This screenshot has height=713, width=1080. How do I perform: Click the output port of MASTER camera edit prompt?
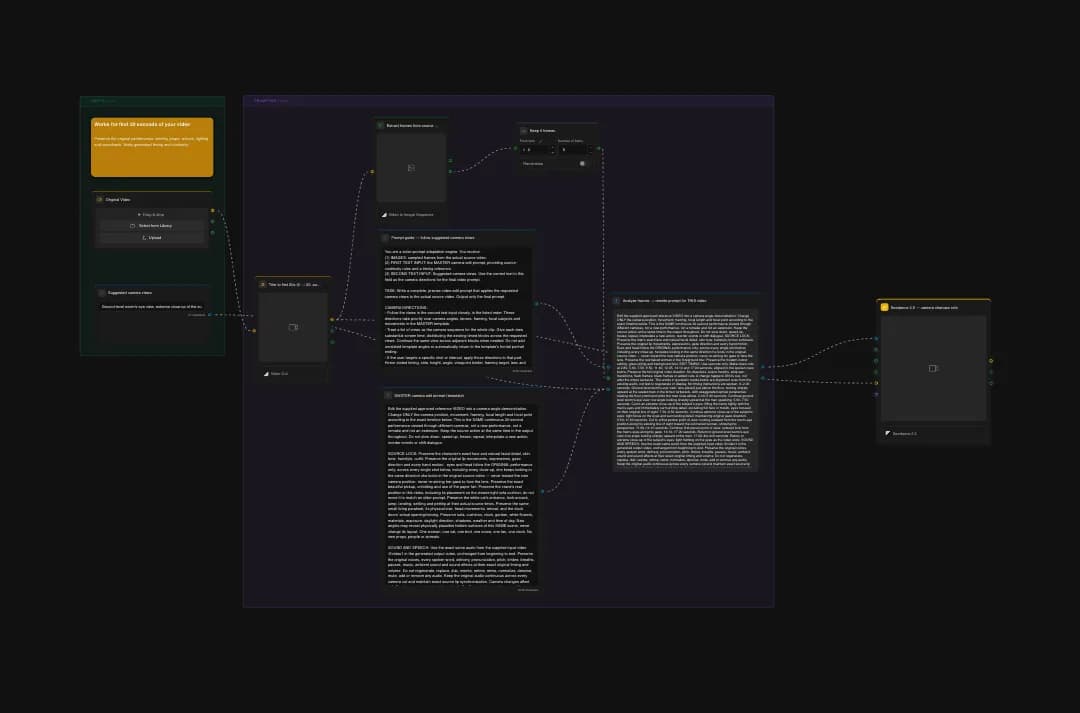coord(543,491)
